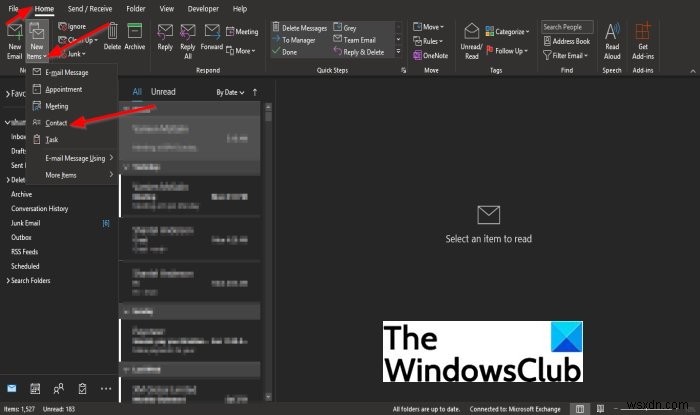Click the Search People field
This screenshot has width=700, height=415.
pyautogui.click(x=567, y=27)
